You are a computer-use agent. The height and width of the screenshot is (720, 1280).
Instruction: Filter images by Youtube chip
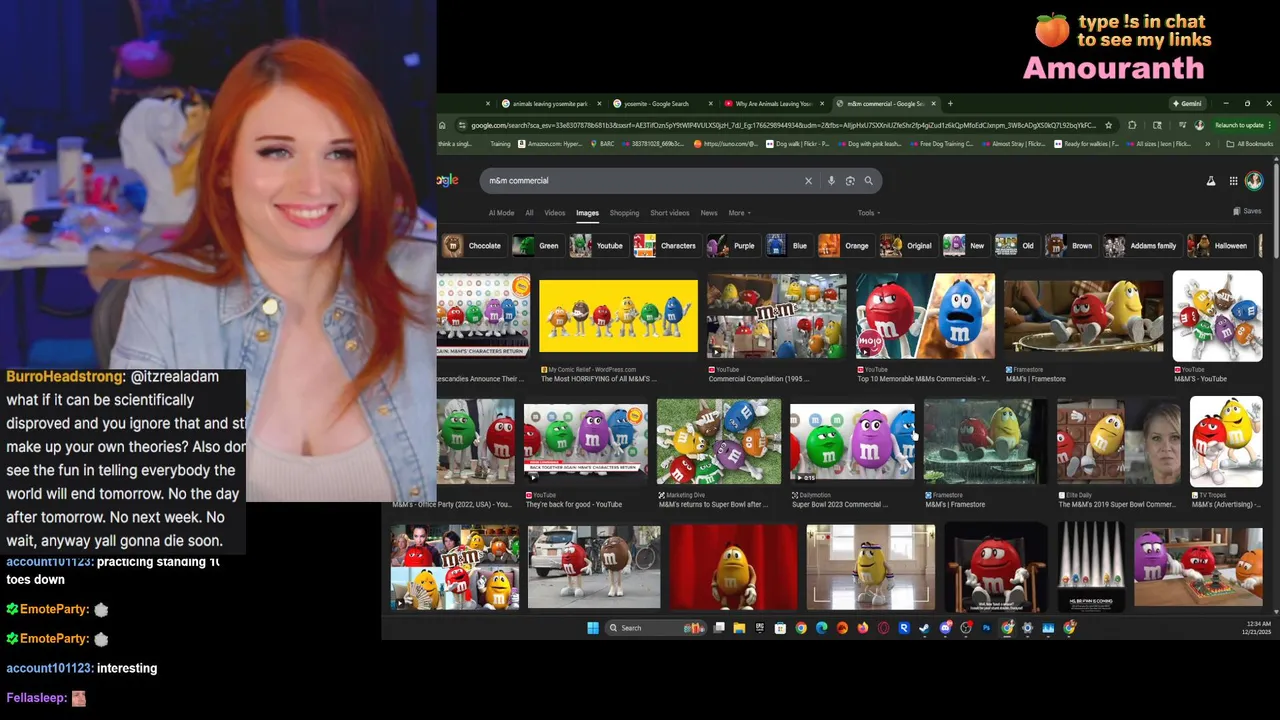597,246
